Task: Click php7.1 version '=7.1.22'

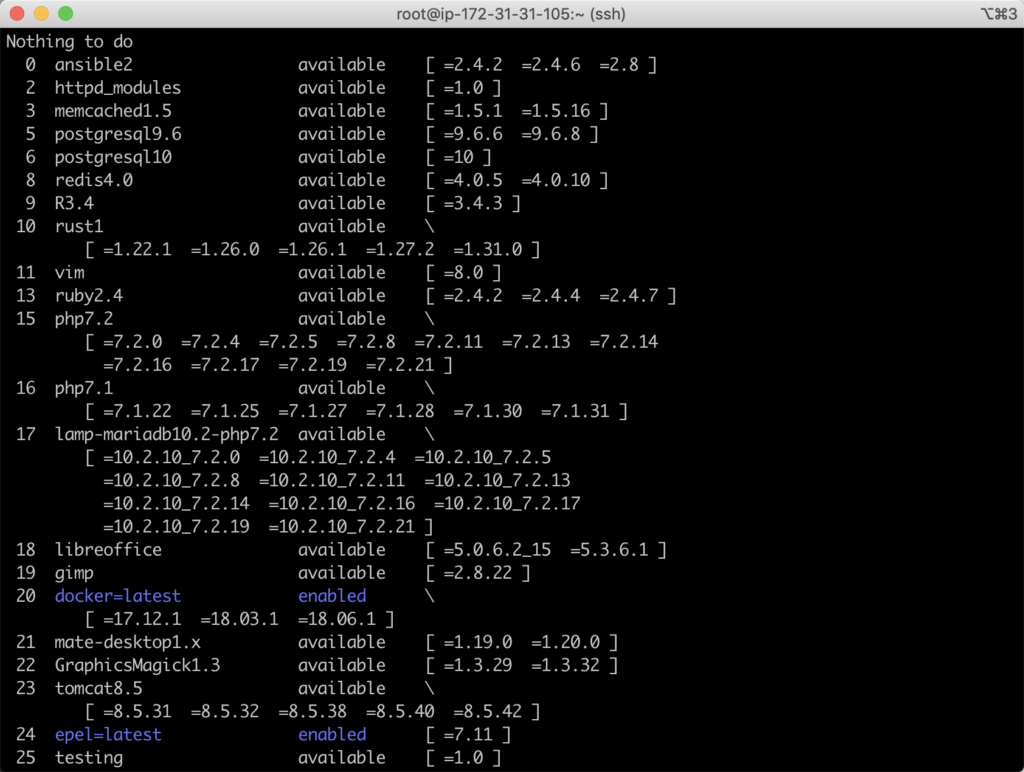Action: [x=137, y=411]
